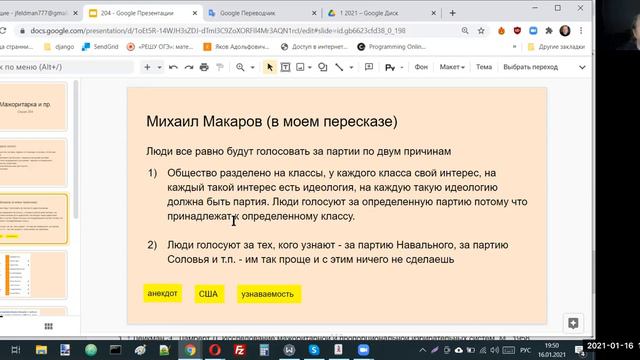
Task: Switch to the Google Переводчик tab
Action: coord(262,13)
